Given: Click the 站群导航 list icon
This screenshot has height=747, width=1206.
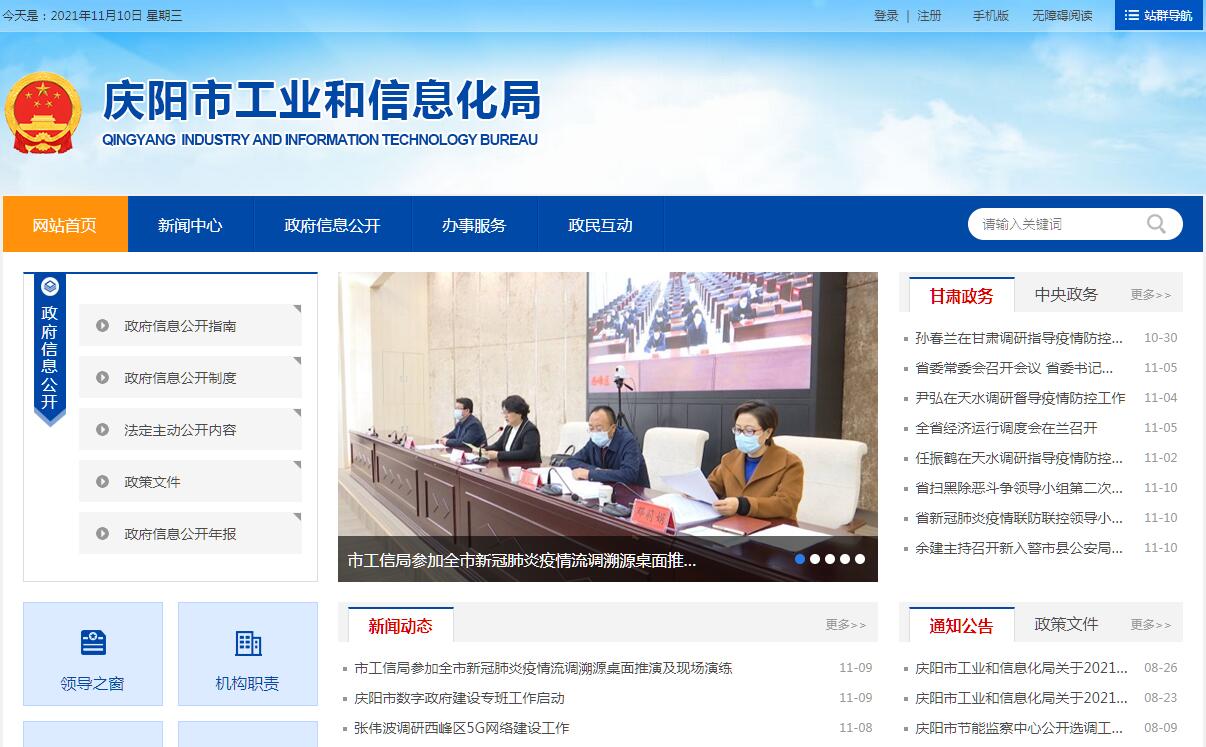Looking at the screenshot, I should point(1131,15).
